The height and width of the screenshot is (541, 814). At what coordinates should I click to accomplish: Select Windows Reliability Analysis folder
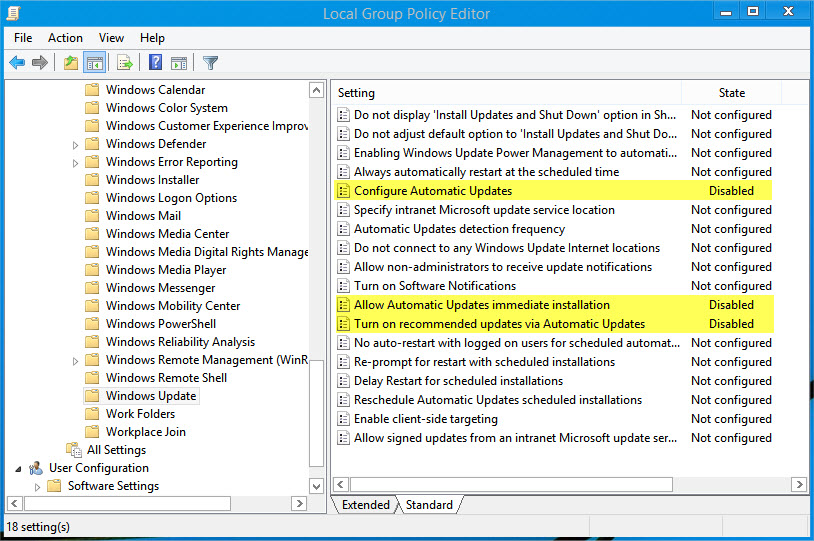click(x=180, y=342)
